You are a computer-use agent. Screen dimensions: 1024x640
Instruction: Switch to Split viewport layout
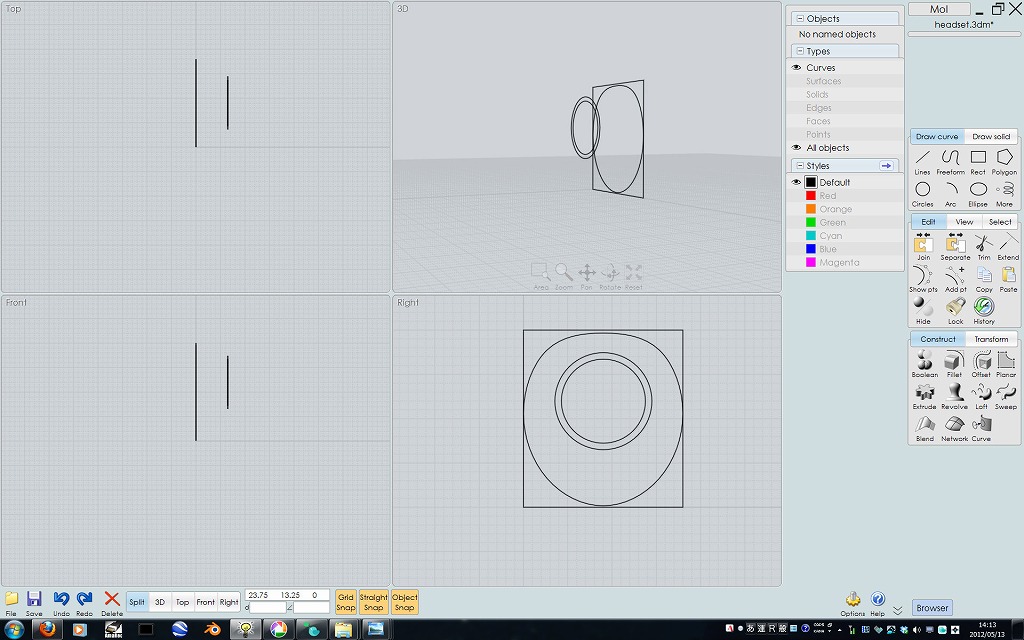(137, 602)
